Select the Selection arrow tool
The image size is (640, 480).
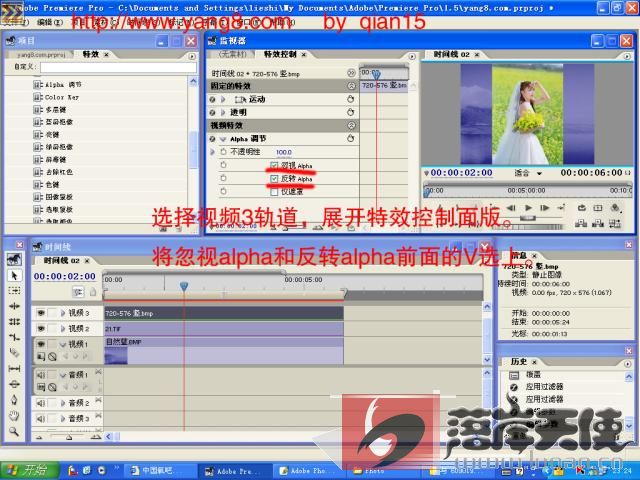pos(14,276)
